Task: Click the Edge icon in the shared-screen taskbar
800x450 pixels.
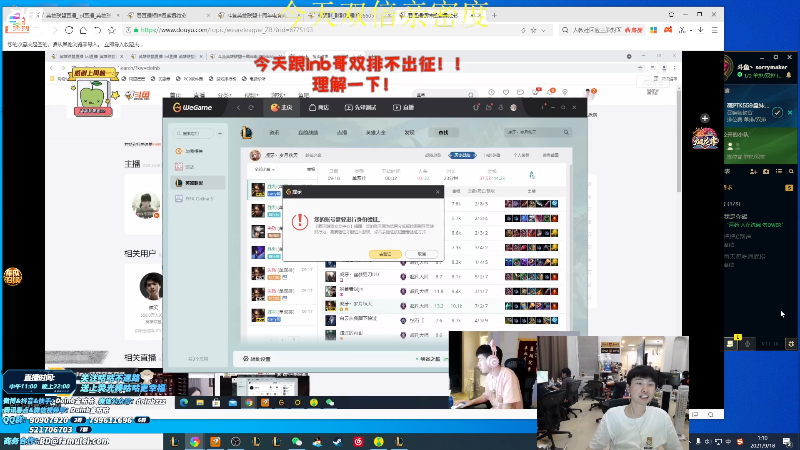Action: (x=184, y=403)
